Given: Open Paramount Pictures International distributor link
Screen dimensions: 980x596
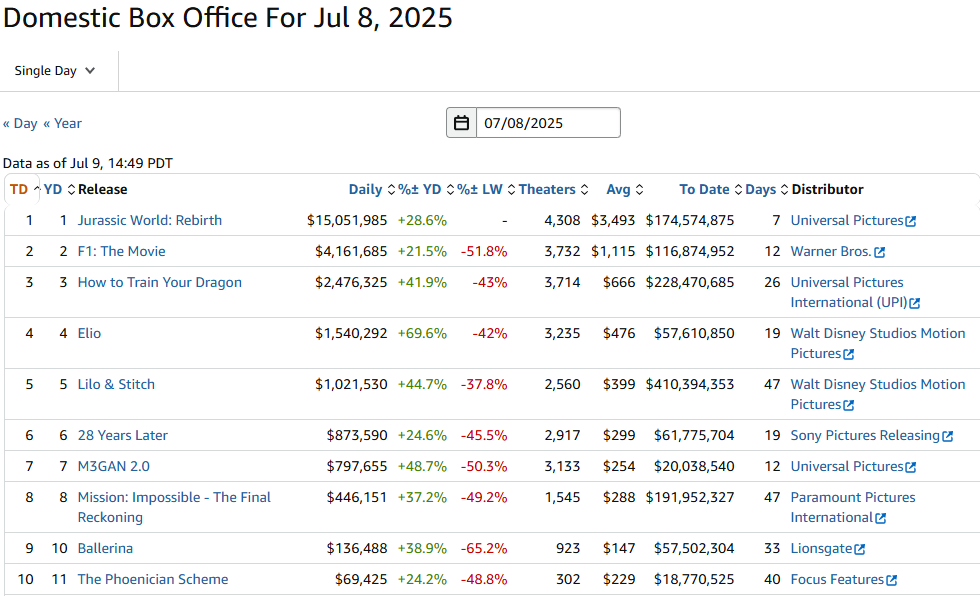Looking at the screenshot, I should [x=852, y=507].
